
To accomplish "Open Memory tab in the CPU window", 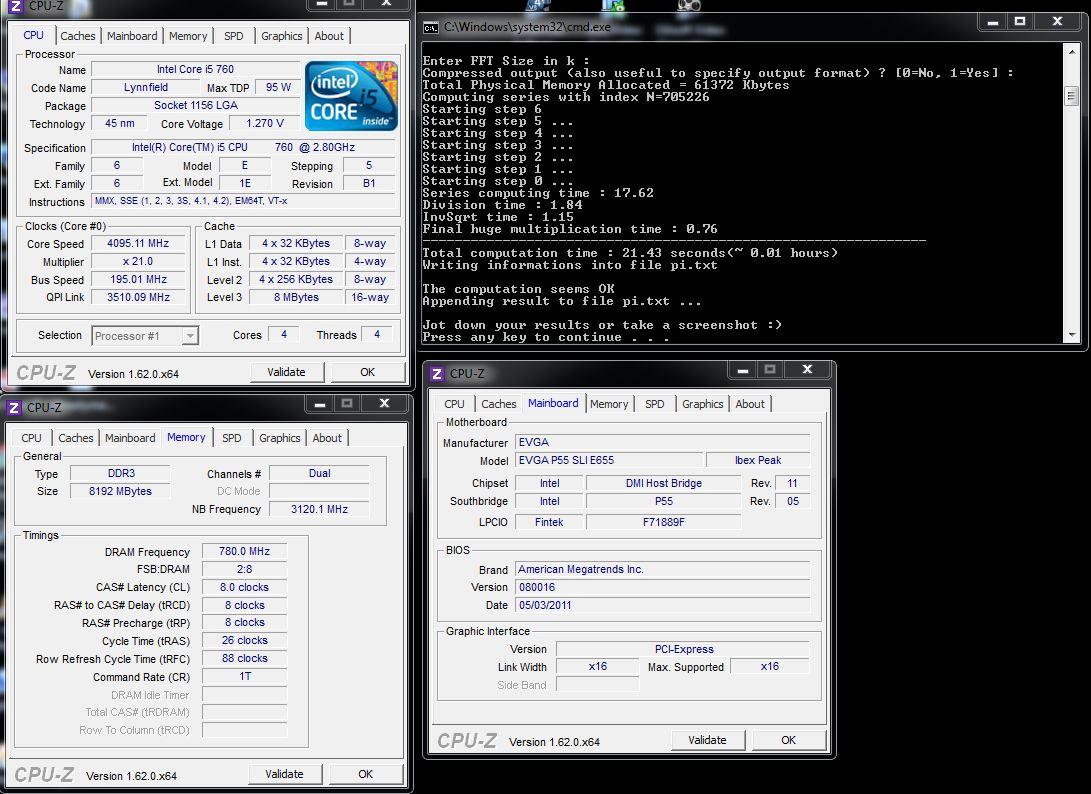I will 188,36.
